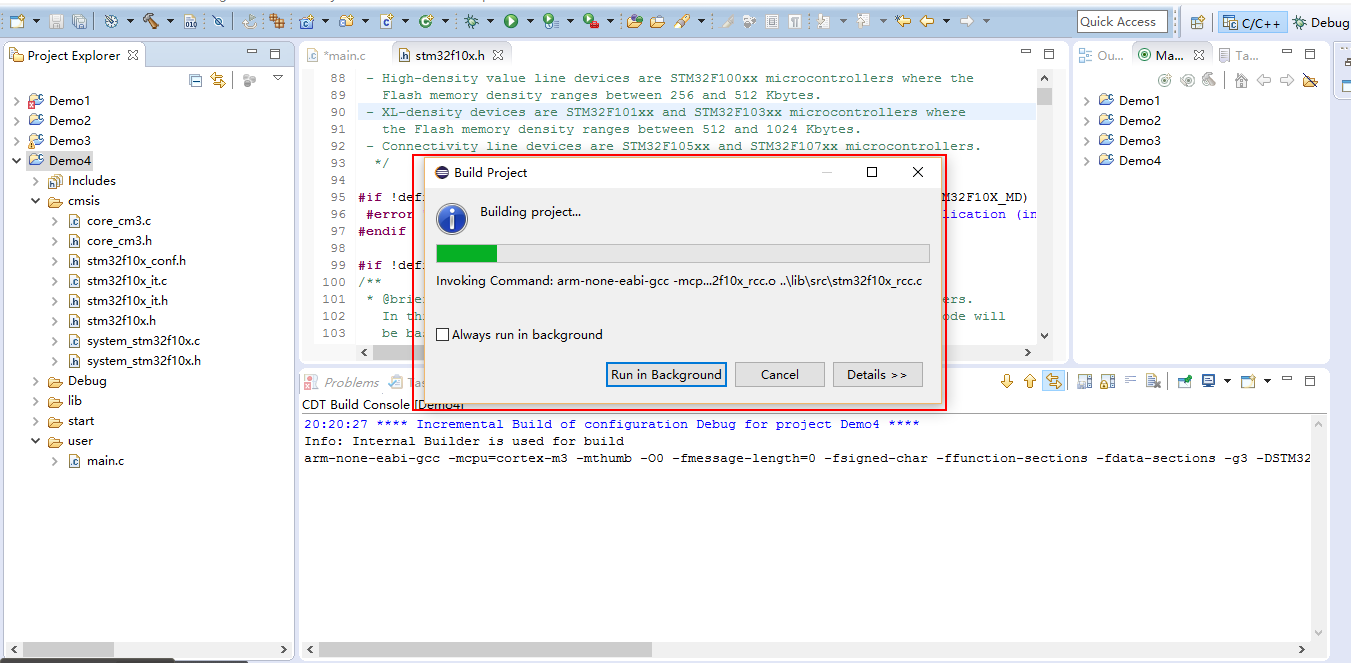Collapse the cmsis folder
This screenshot has width=1351, height=663.
(x=35, y=201)
